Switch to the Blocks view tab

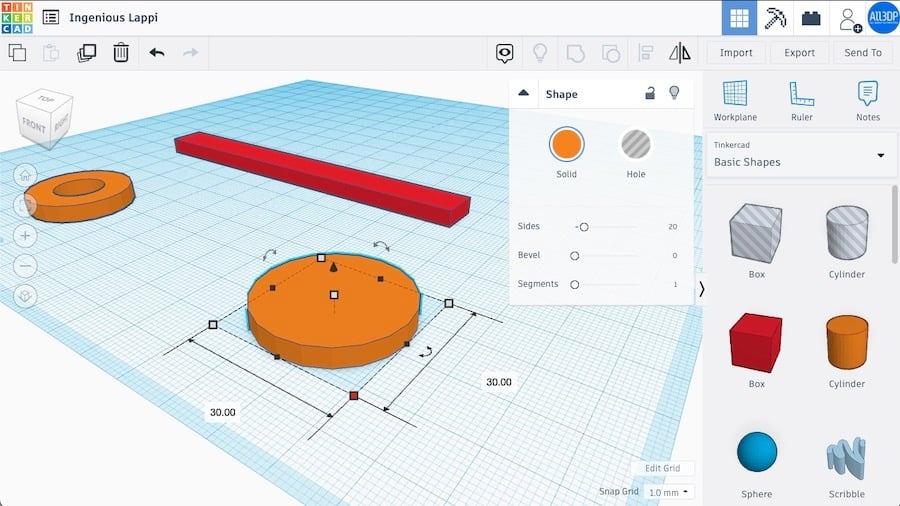click(811, 18)
